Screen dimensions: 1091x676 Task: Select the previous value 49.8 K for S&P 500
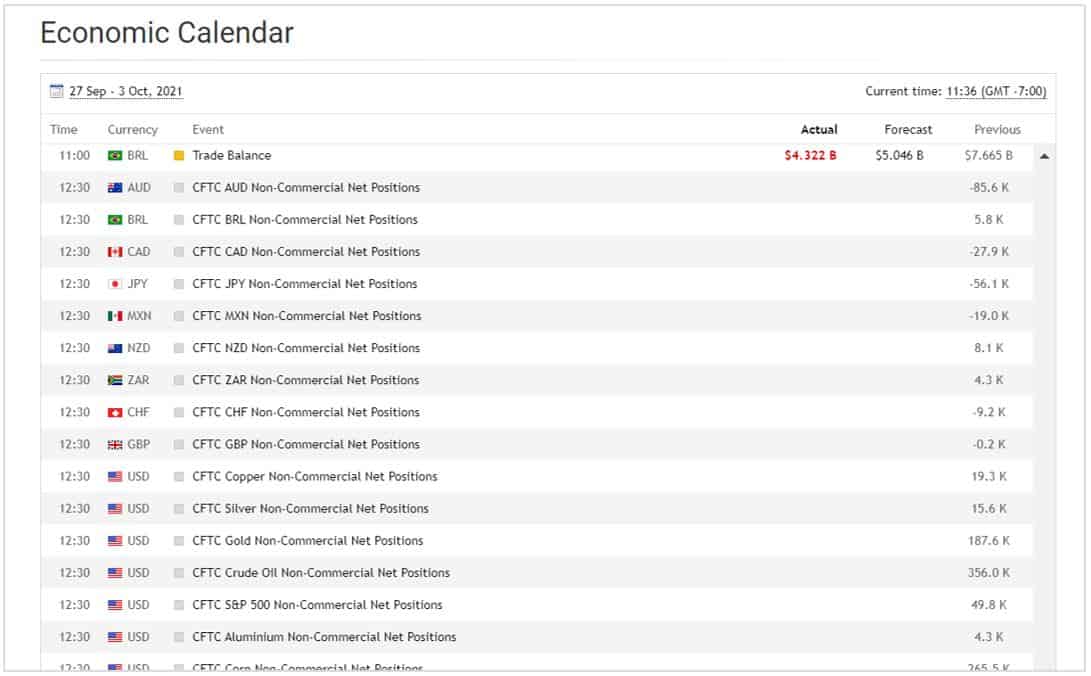(x=988, y=605)
